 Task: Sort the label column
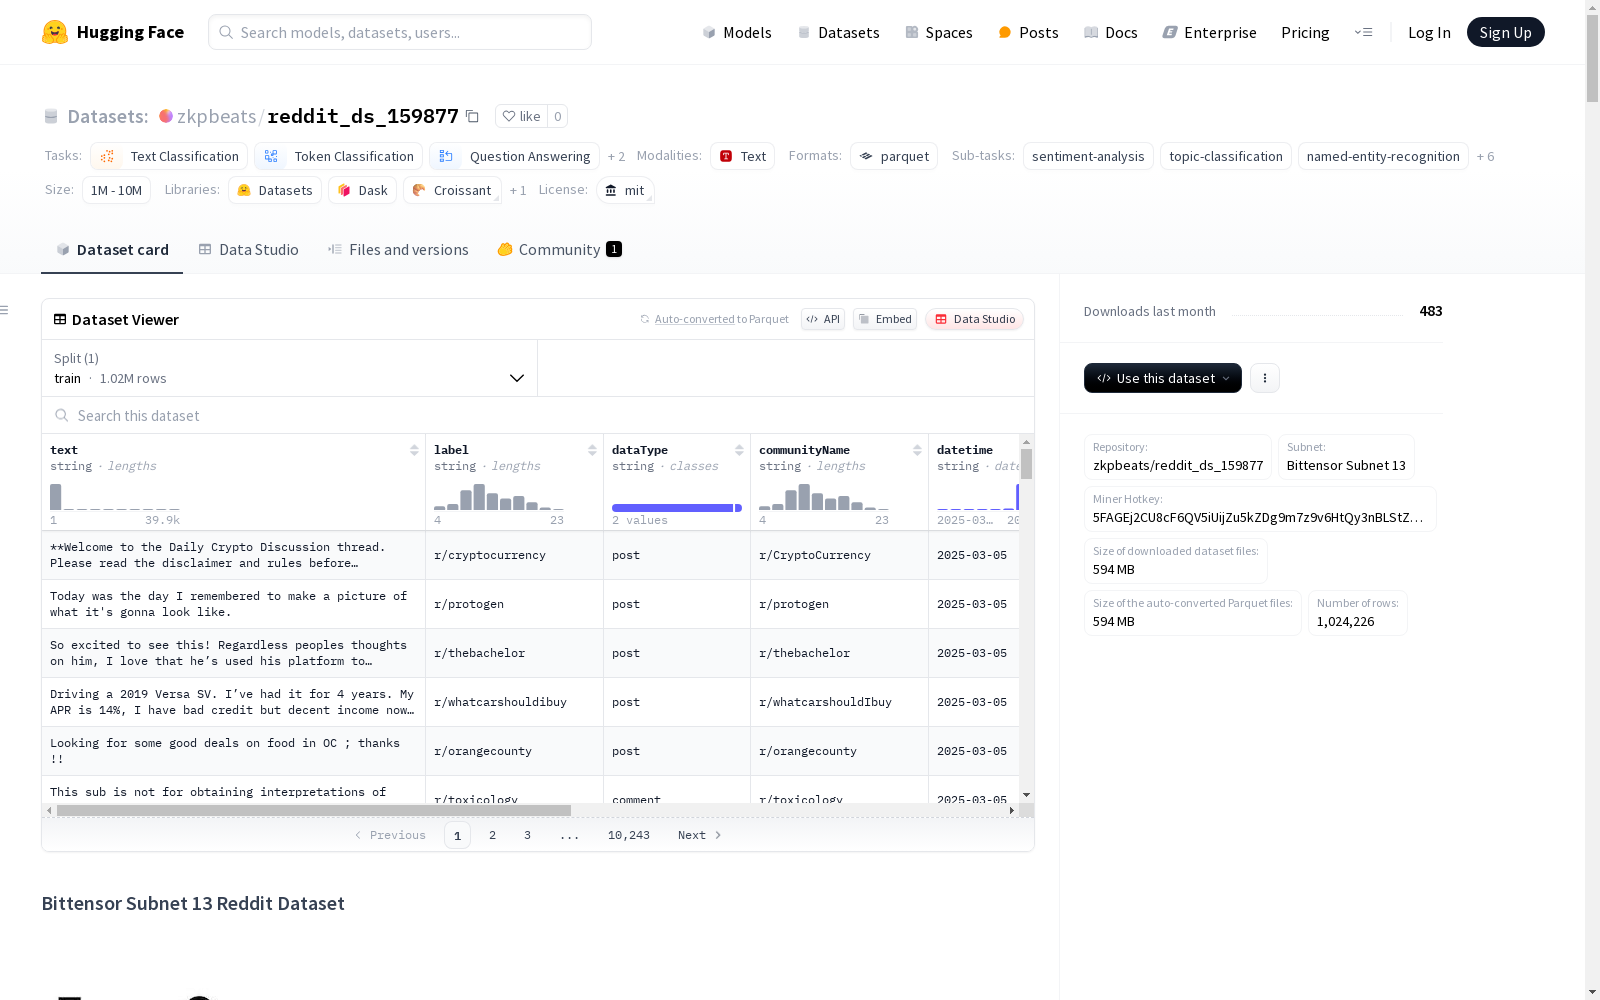(592, 450)
